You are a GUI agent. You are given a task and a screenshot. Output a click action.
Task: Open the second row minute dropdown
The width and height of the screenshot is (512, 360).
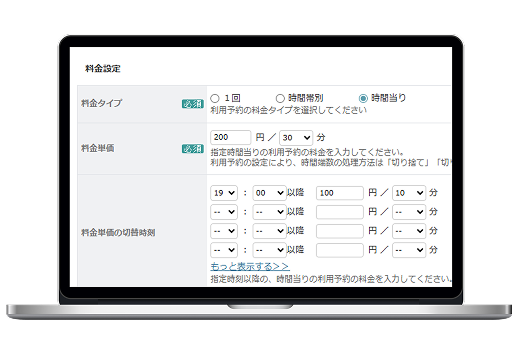[269, 212]
